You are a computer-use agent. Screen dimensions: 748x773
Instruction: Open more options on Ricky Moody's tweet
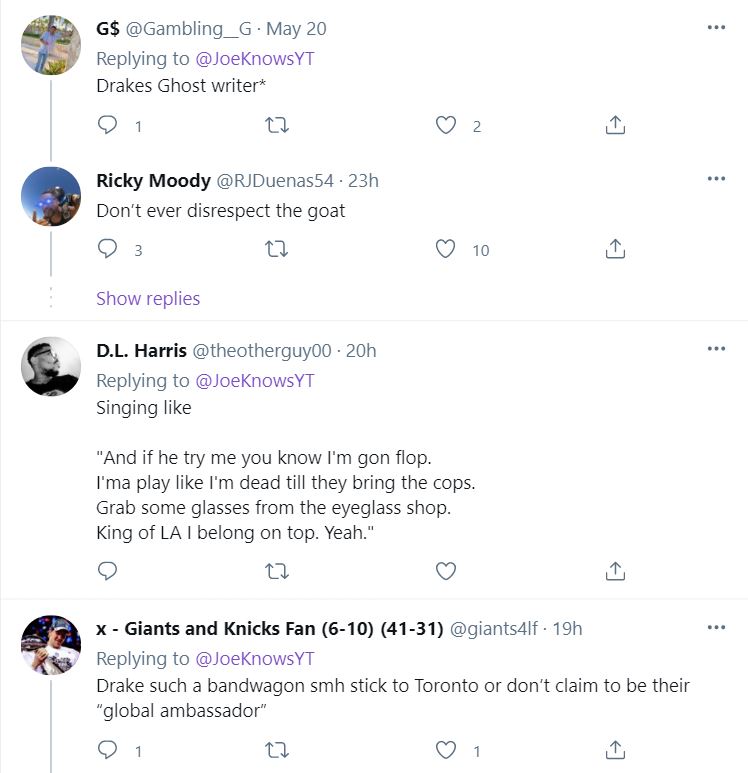pos(716,179)
